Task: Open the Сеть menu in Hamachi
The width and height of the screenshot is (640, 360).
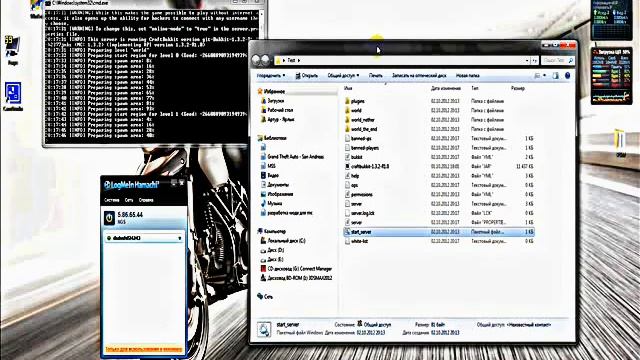Action: [x=129, y=200]
